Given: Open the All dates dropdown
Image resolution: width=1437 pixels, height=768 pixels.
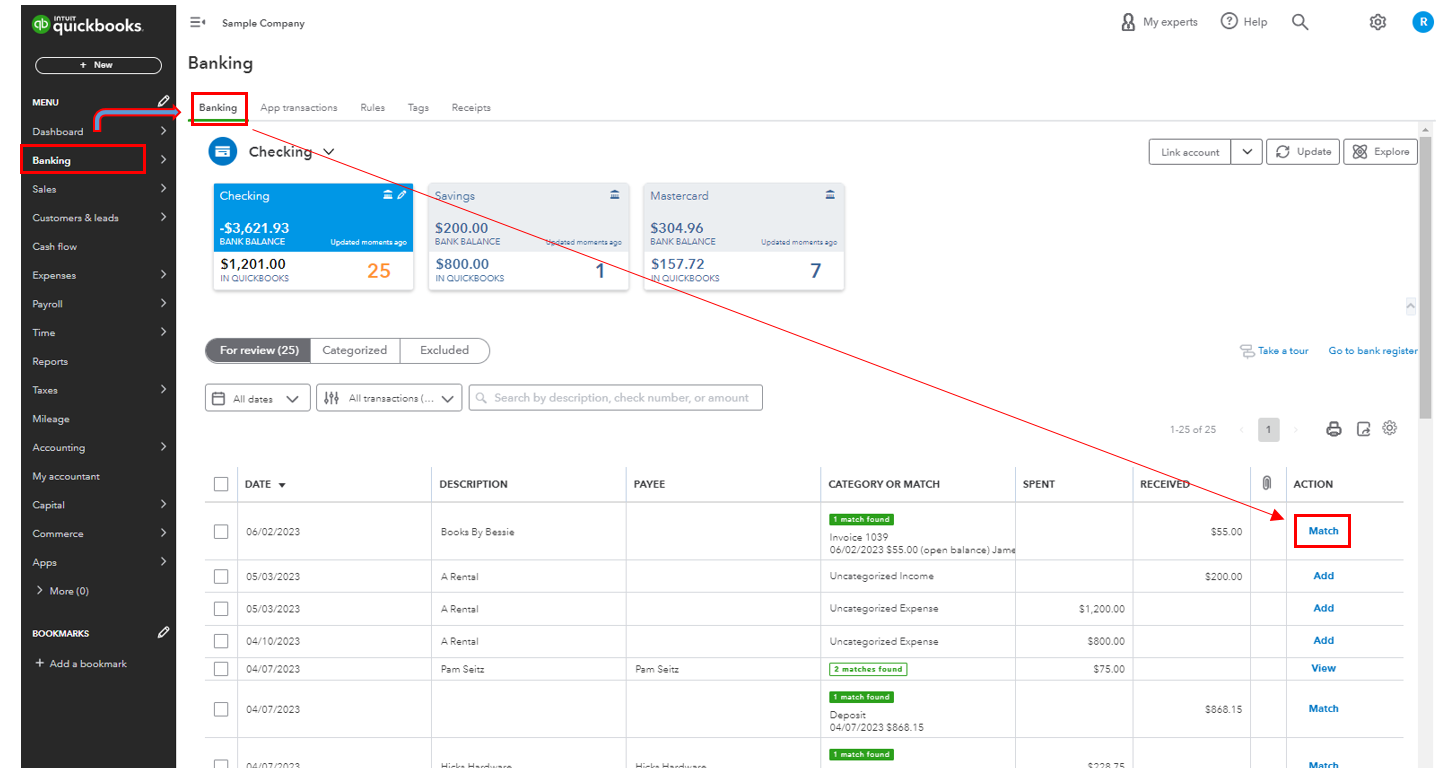Looking at the screenshot, I should pos(258,398).
